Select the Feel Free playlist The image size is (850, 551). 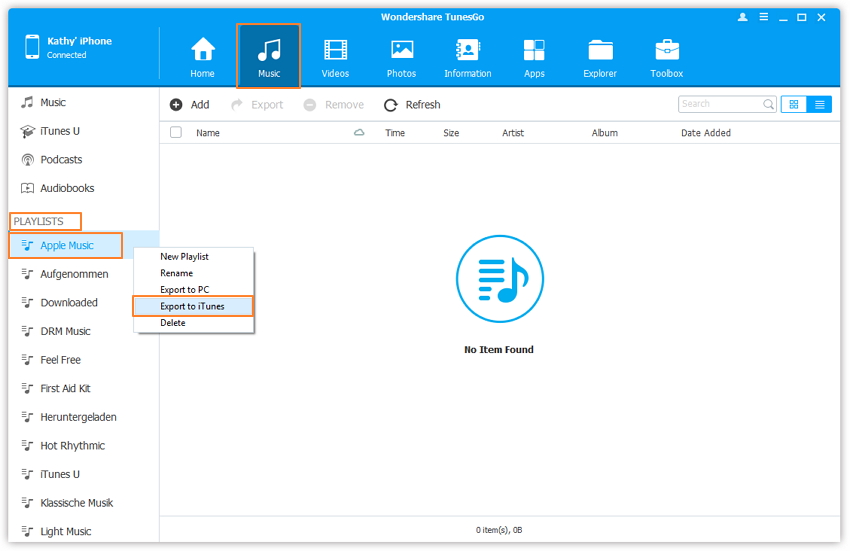point(60,360)
